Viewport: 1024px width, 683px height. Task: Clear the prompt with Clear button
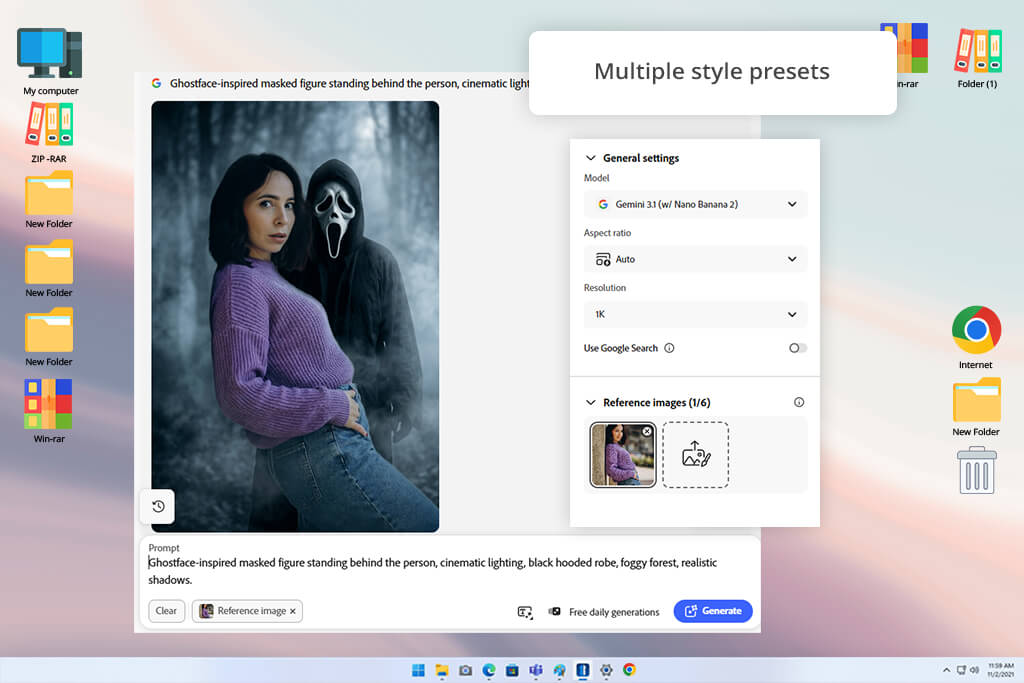pos(166,611)
